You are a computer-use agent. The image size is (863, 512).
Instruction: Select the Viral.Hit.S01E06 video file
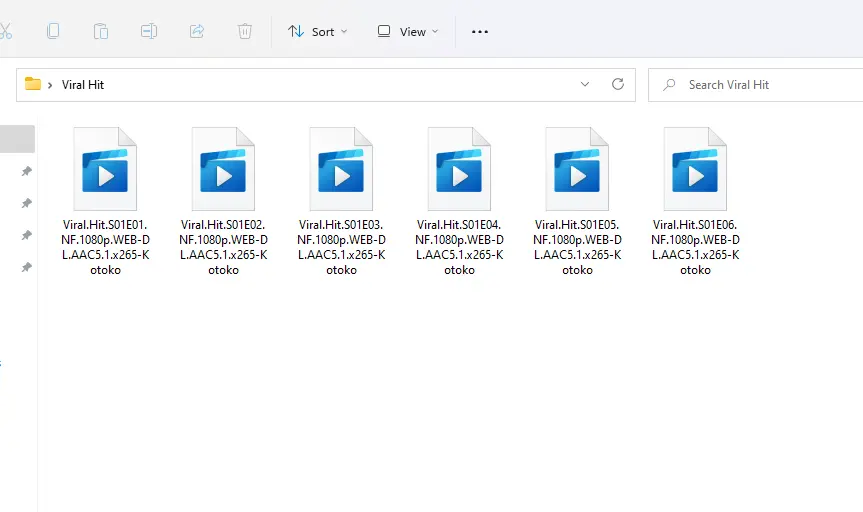[695, 201]
